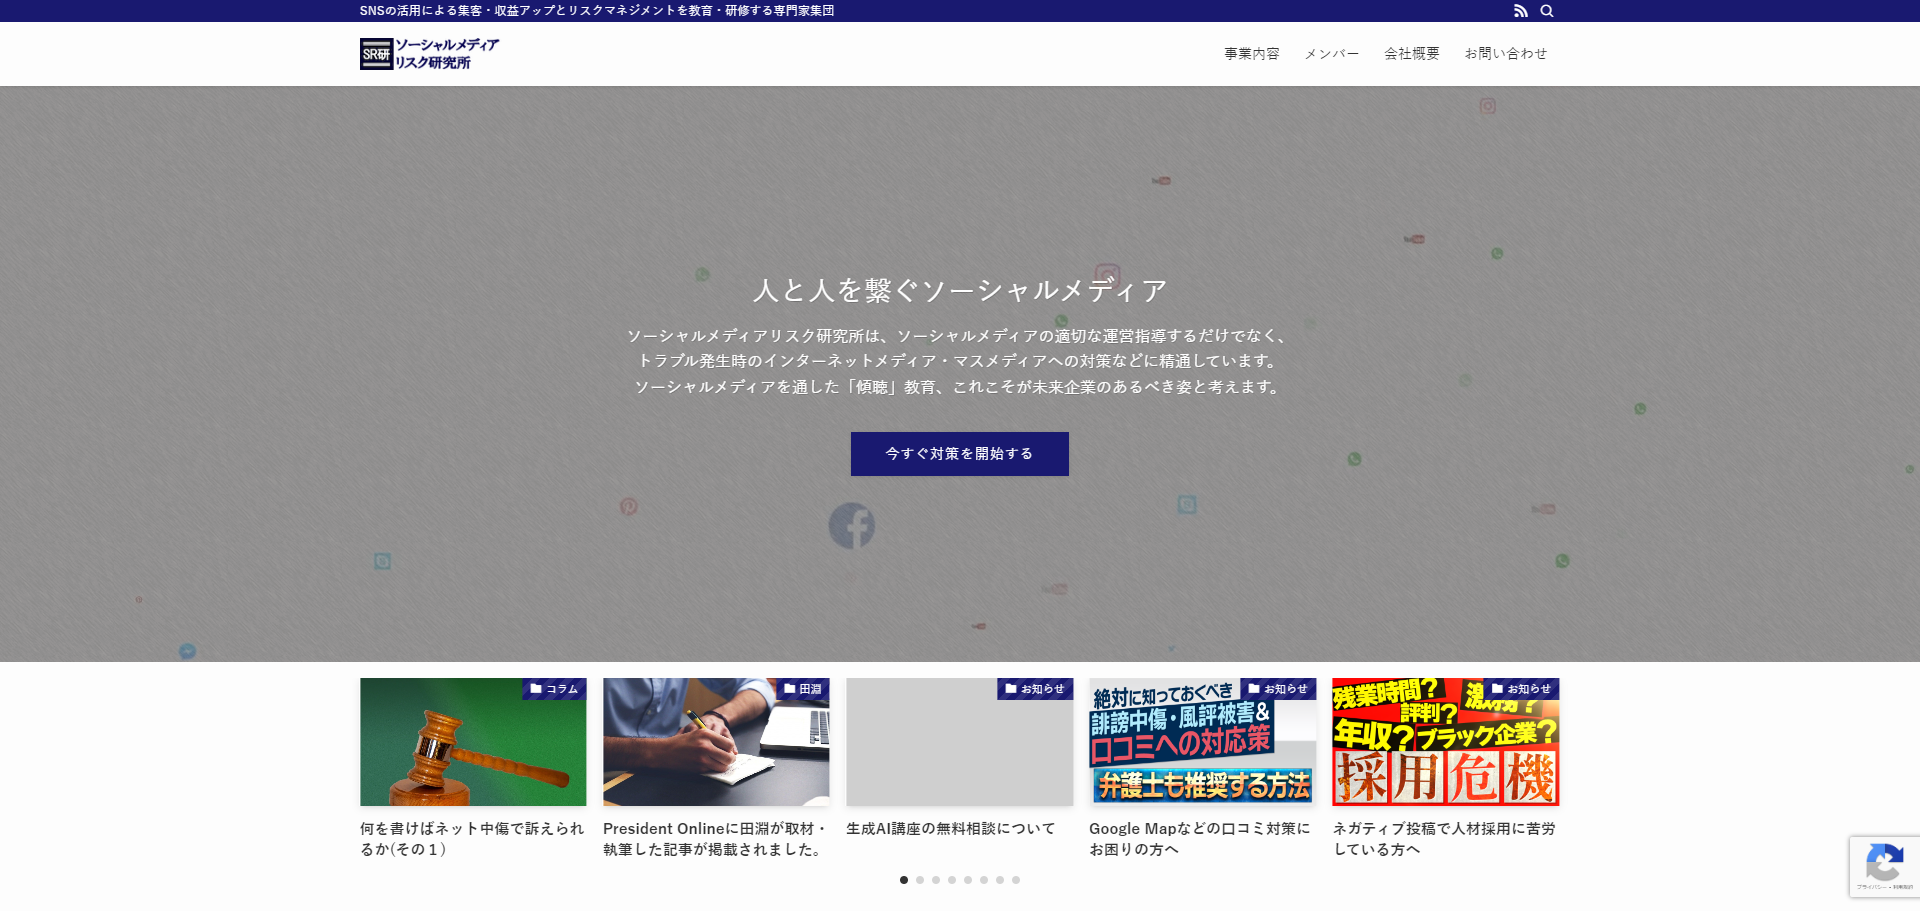The width and height of the screenshot is (1920, 911).
Task: Click the 今すぐ対策を開始する button
Action: tap(960, 454)
